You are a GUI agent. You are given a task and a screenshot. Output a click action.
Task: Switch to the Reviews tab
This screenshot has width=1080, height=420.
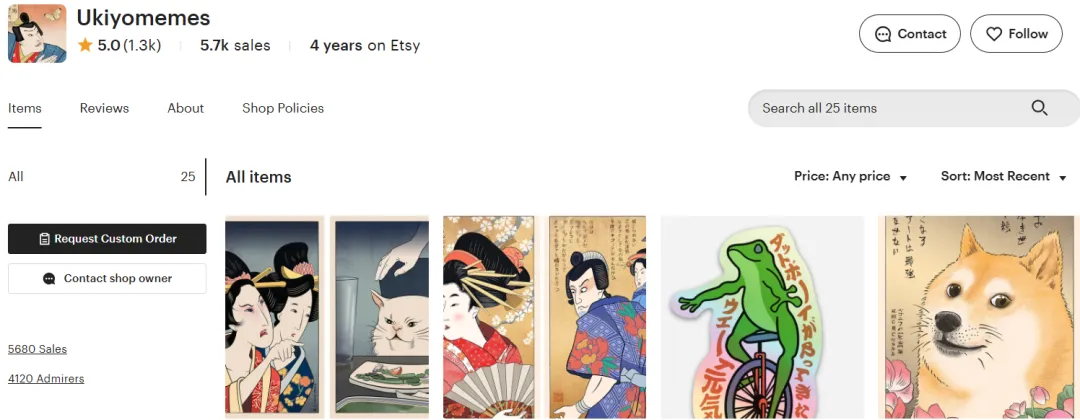[x=104, y=108]
